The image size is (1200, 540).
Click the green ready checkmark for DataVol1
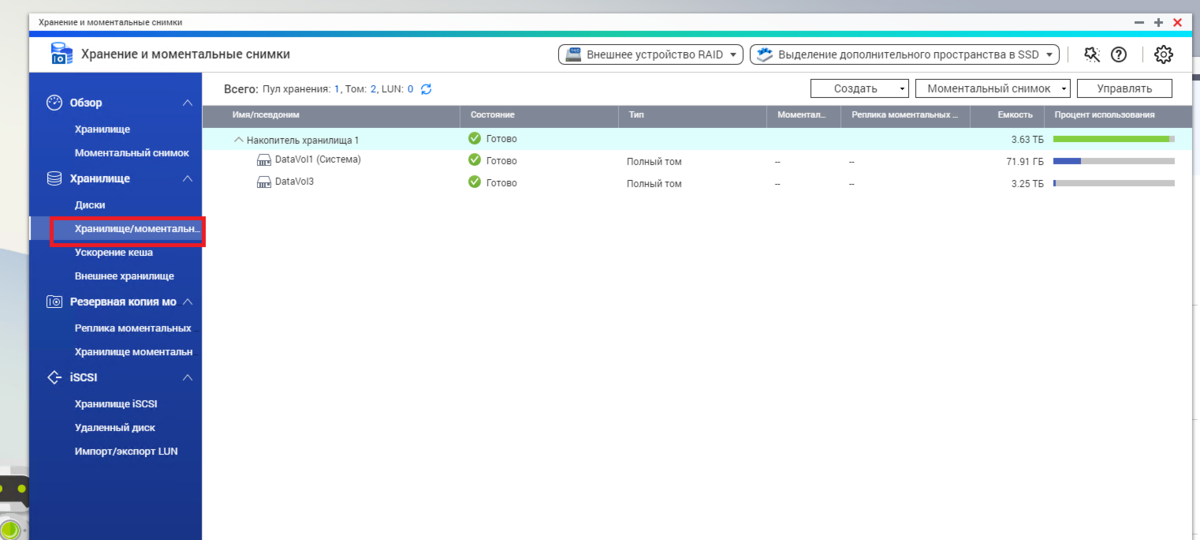(x=474, y=160)
